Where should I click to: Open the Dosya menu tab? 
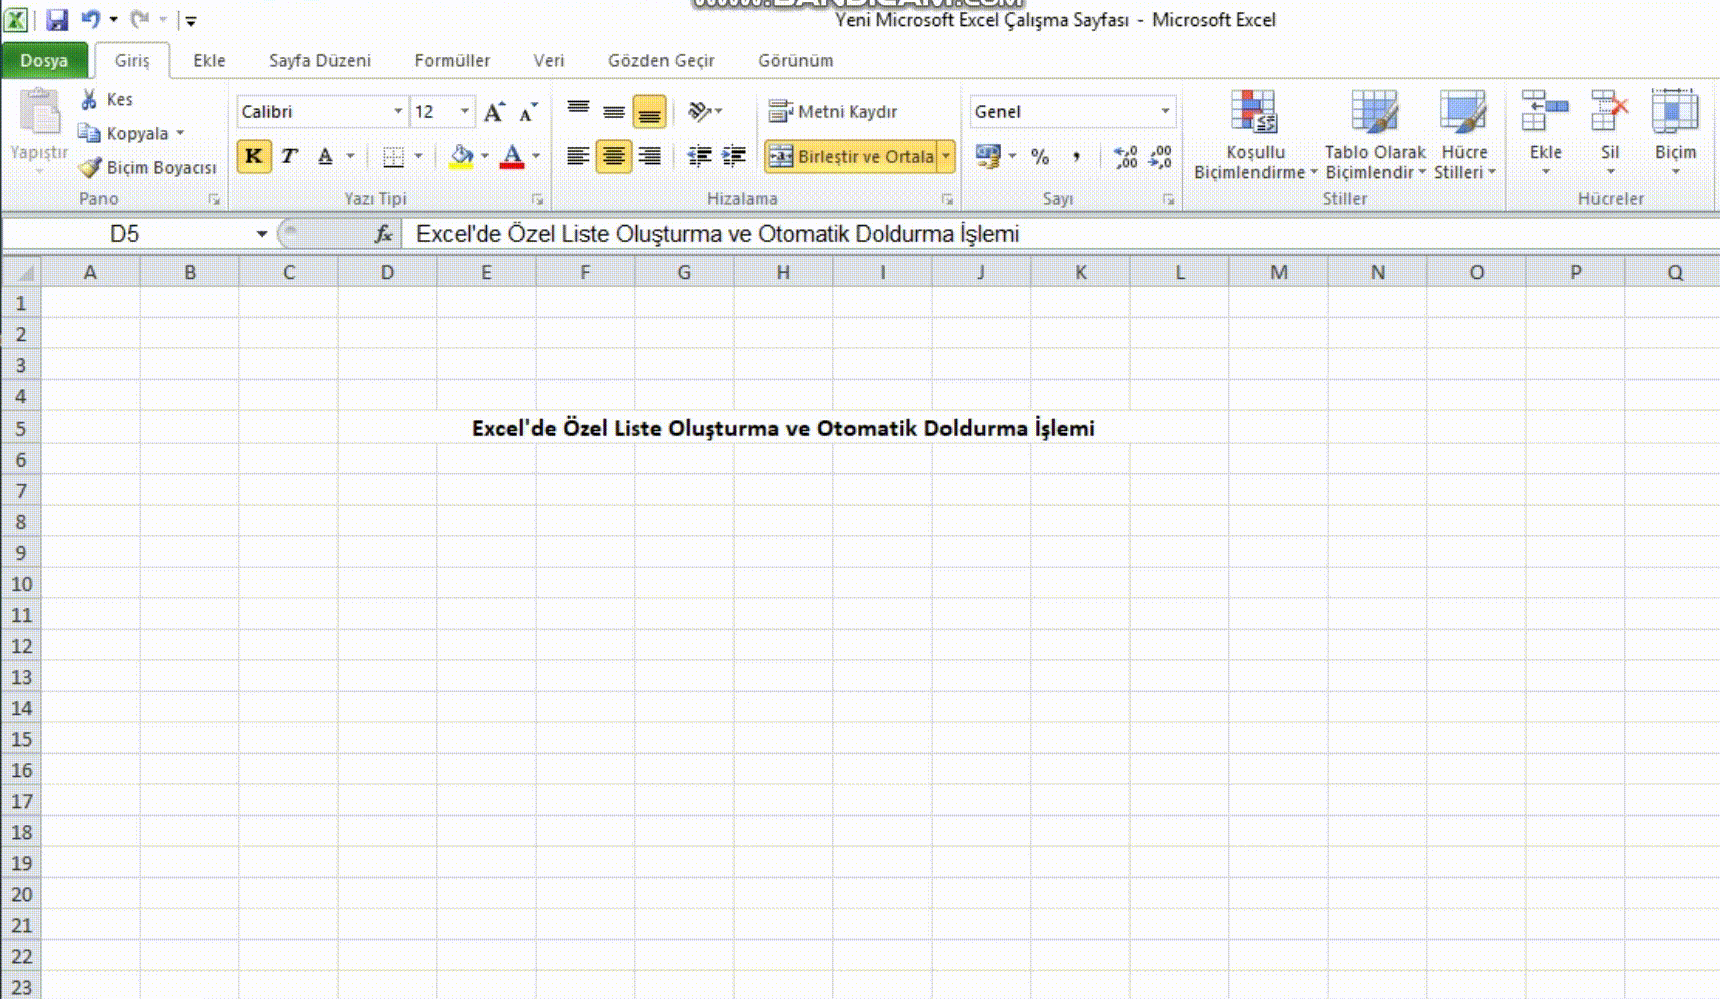click(44, 60)
